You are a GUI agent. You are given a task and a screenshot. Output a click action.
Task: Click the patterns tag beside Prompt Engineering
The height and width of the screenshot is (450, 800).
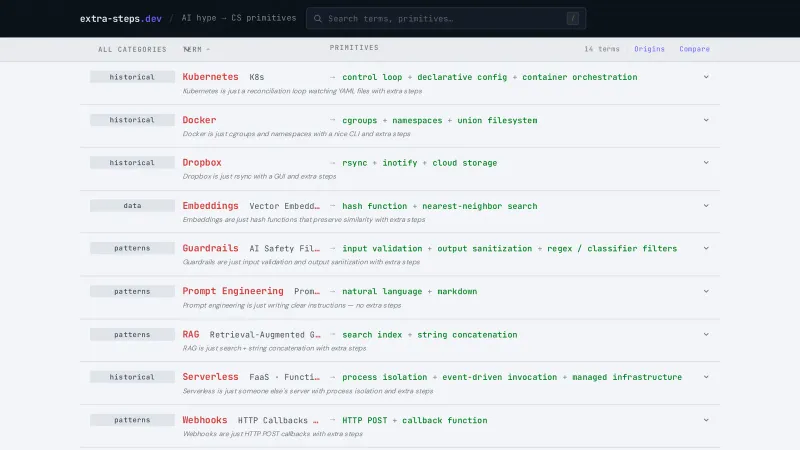click(132, 292)
